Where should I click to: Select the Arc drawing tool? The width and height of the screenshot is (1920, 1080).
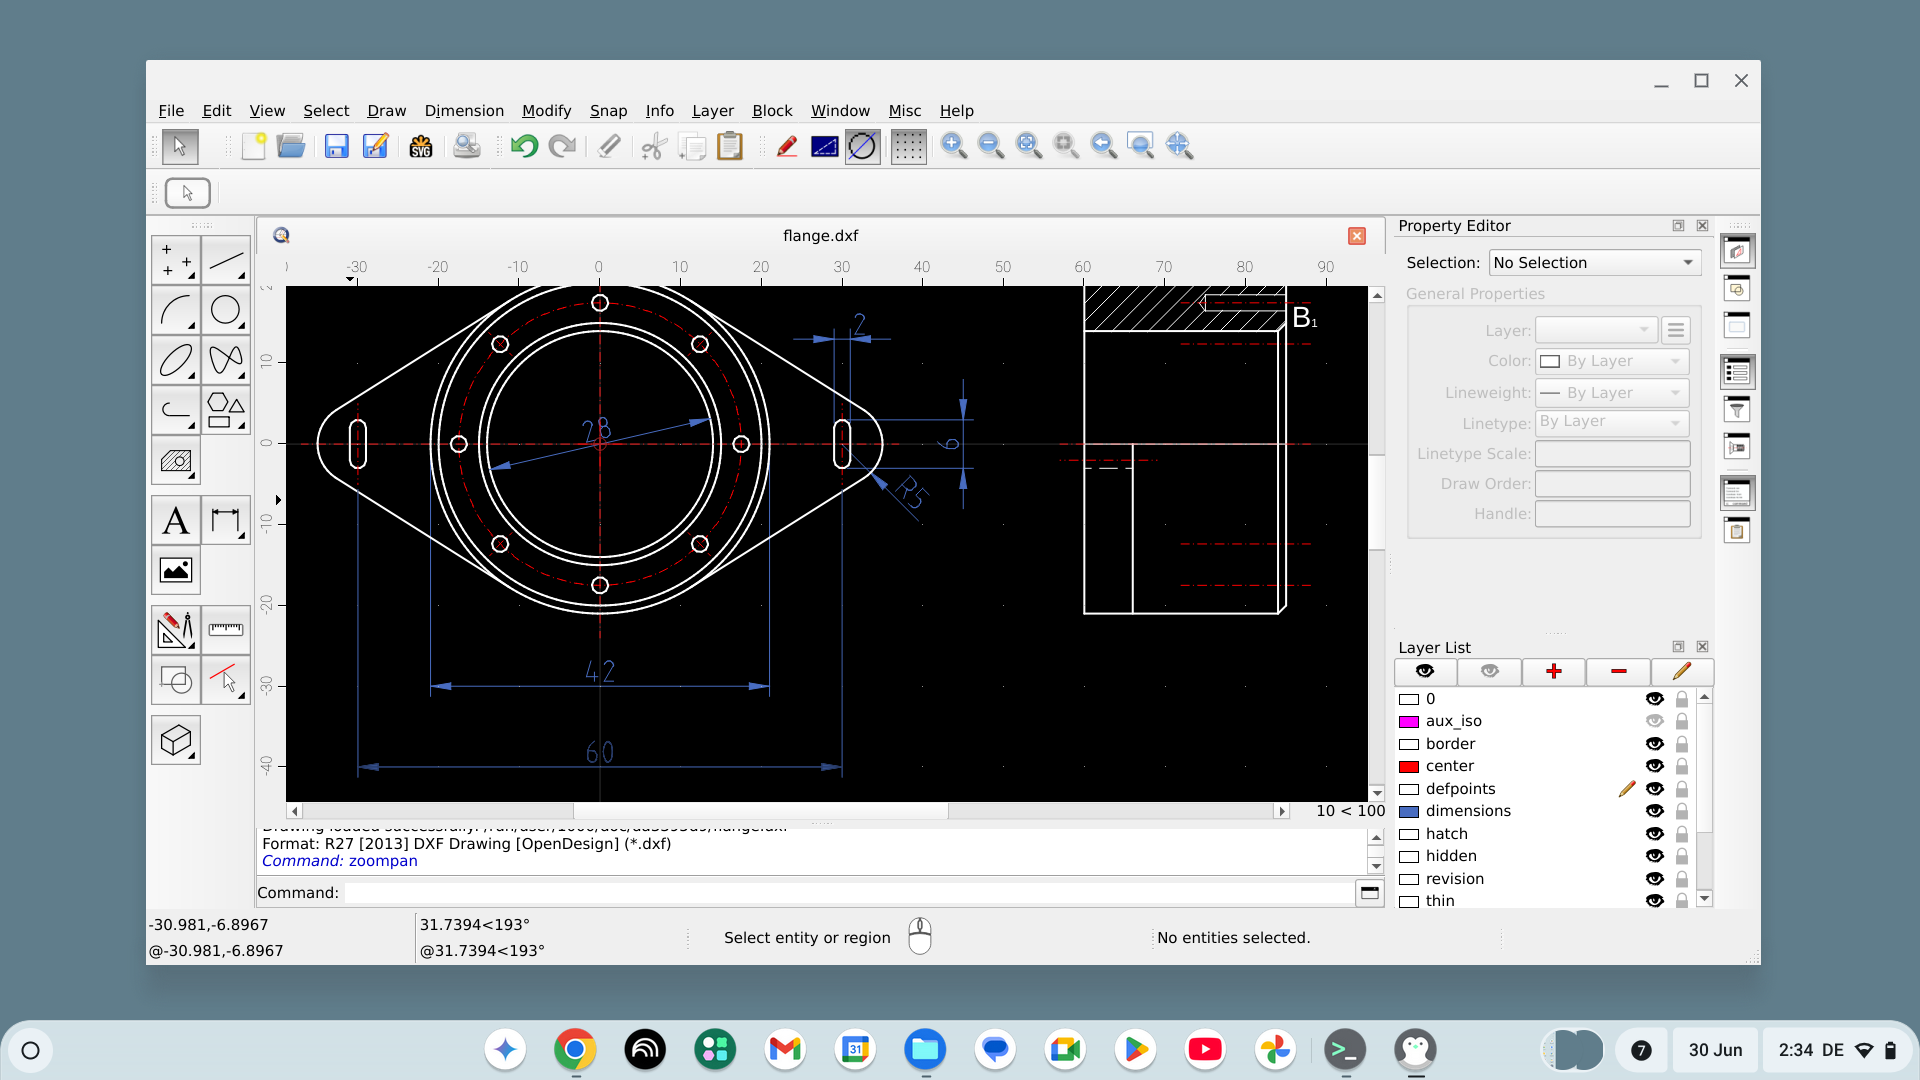click(x=176, y=310)
